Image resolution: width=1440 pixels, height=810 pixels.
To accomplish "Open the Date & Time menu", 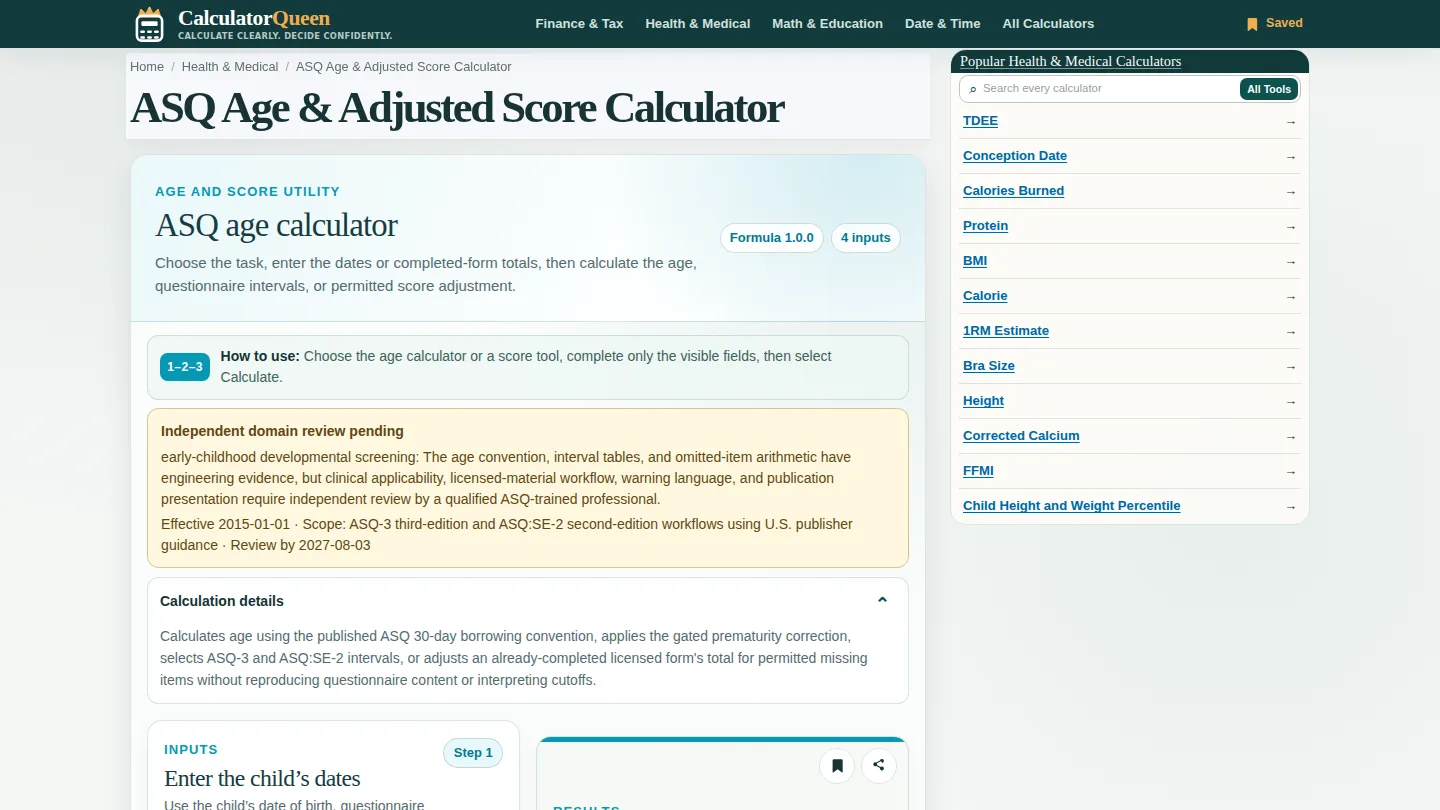I will tap(942, 24).
